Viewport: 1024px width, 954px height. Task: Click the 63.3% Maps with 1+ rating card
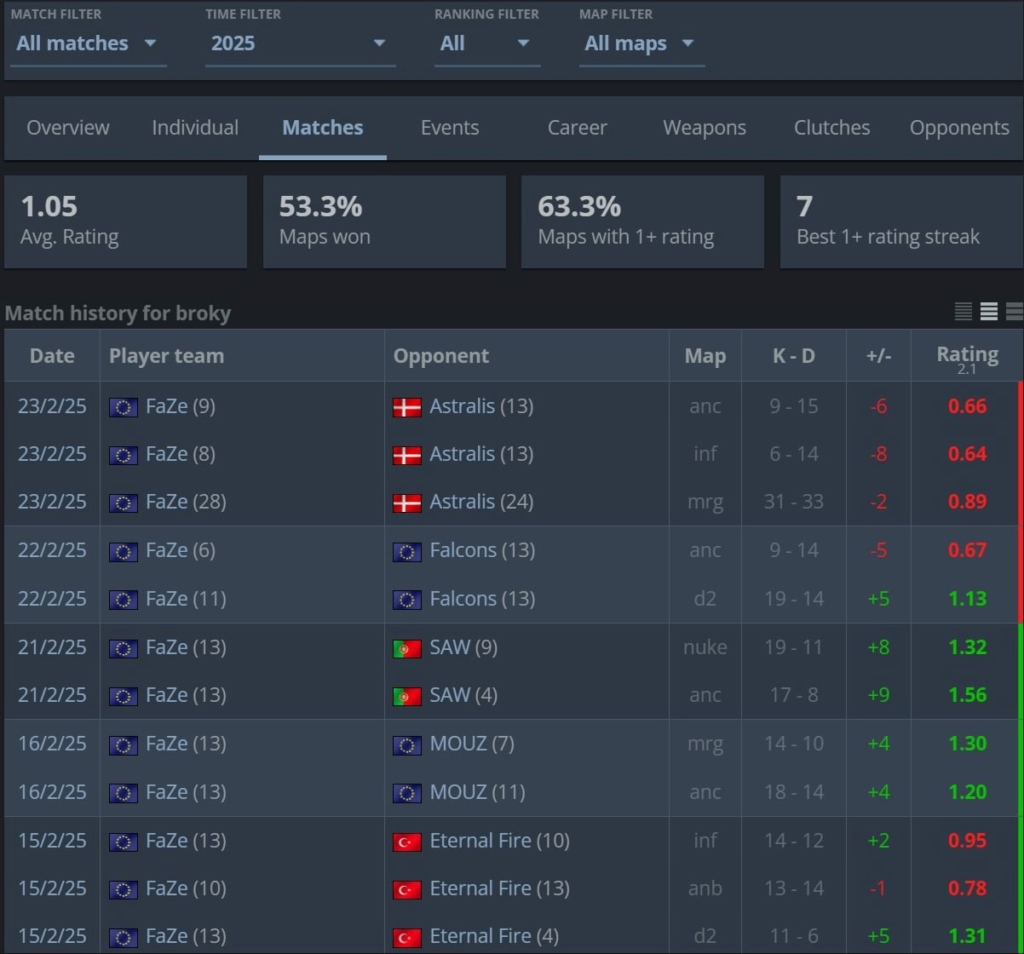pos(643,221)
